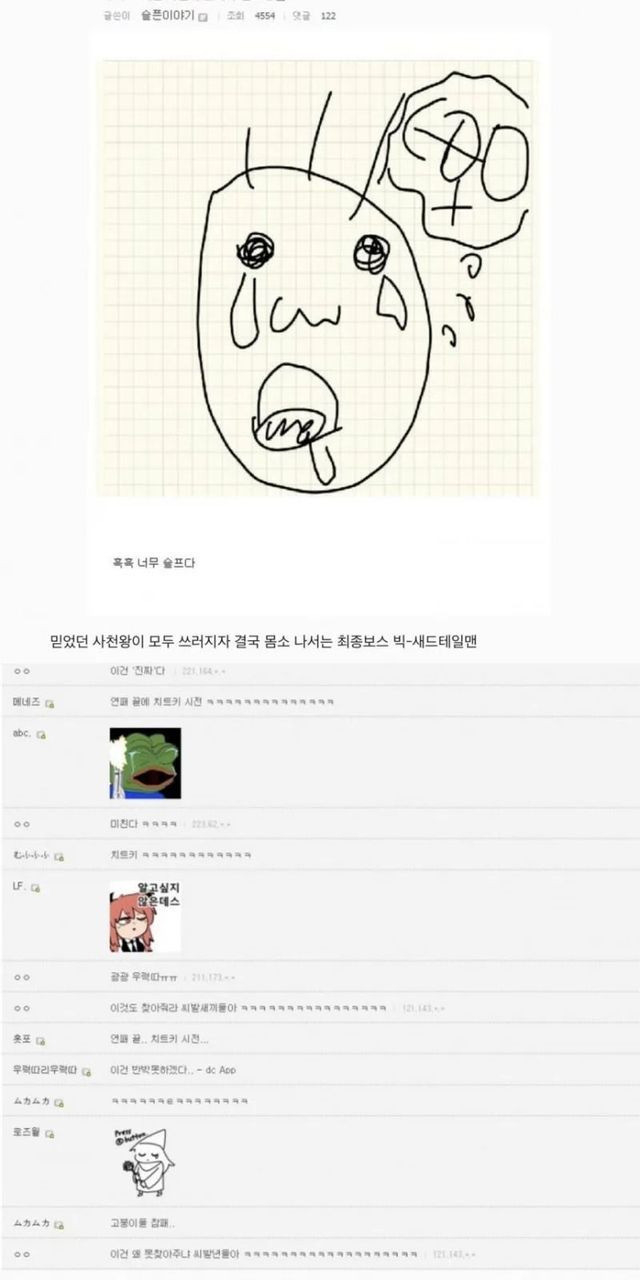
Task: Open the Pepe frog emoticon in comments
Action: [145, 763]
